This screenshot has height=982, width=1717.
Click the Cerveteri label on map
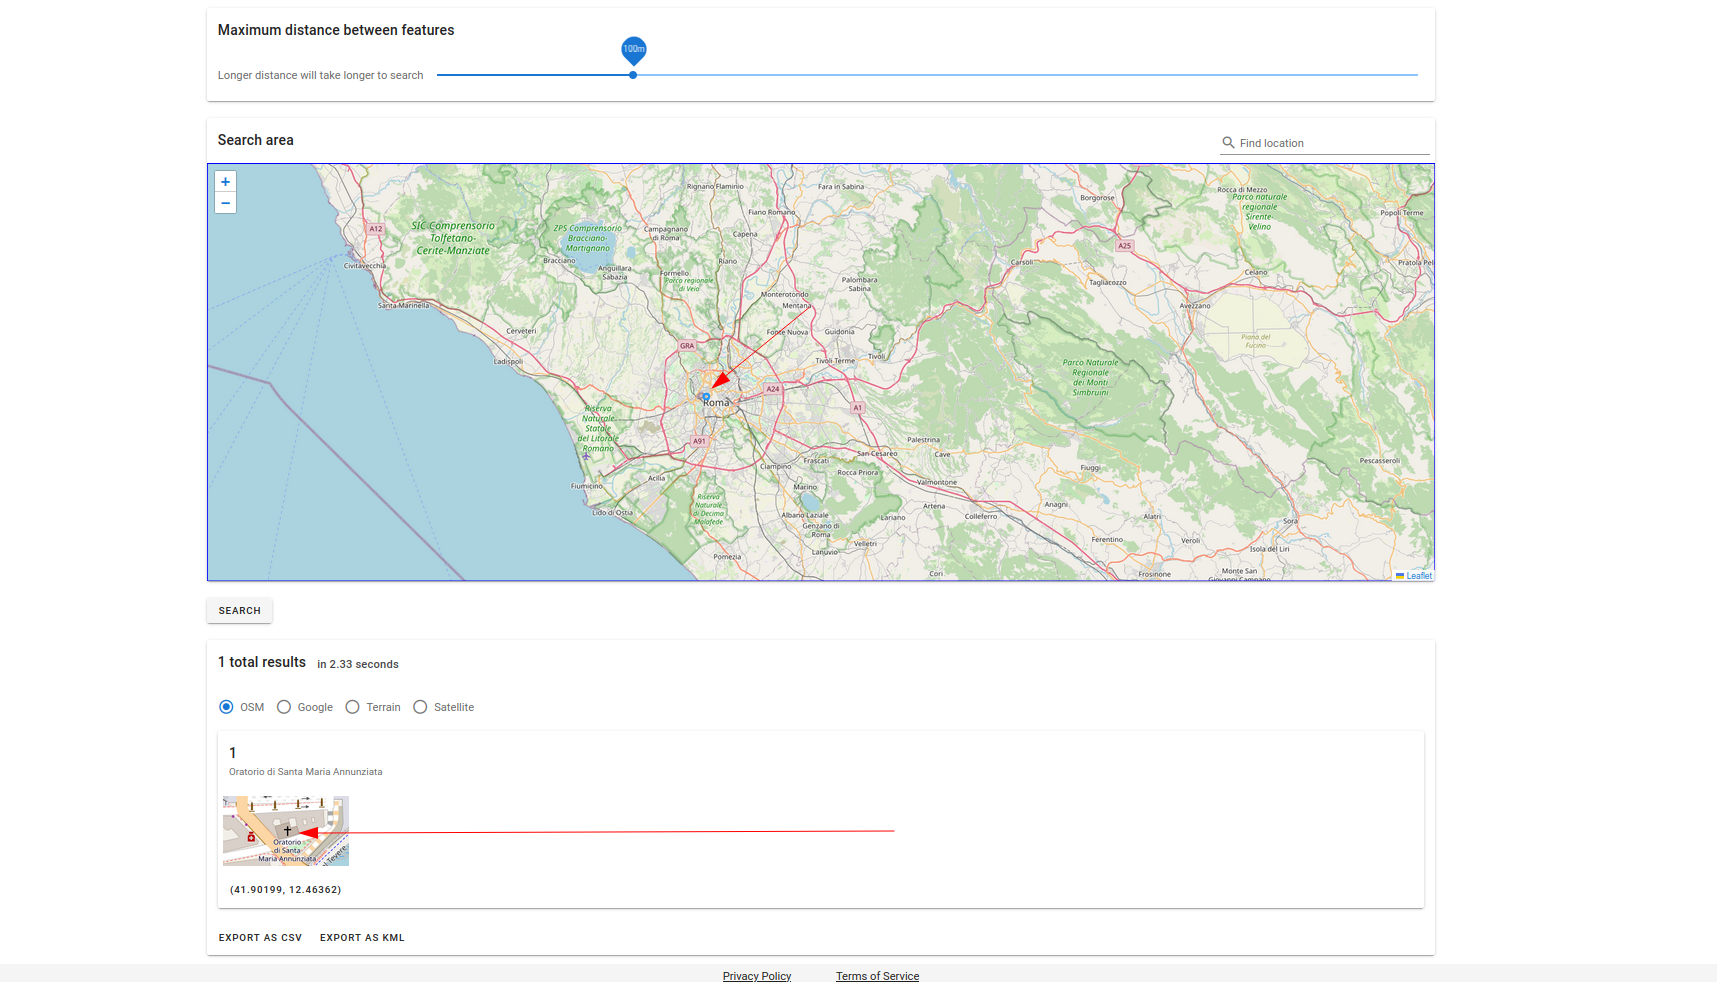(521, 331)
